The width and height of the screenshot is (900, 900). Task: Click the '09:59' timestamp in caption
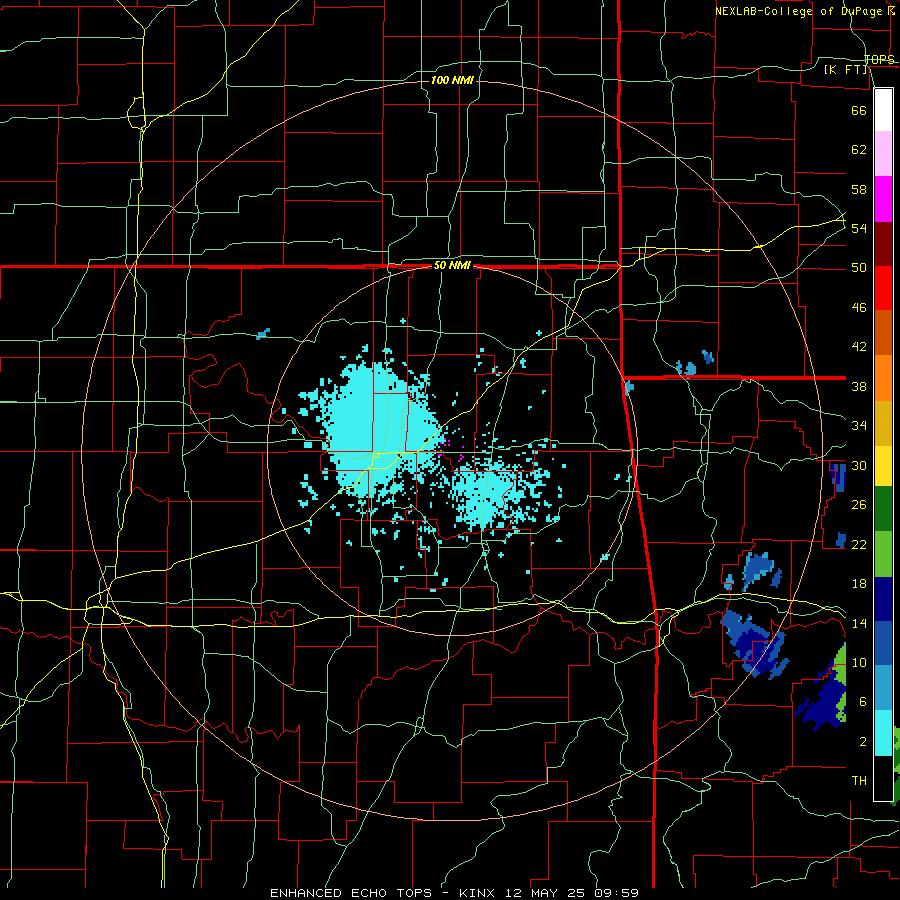(x=616, y=893)
